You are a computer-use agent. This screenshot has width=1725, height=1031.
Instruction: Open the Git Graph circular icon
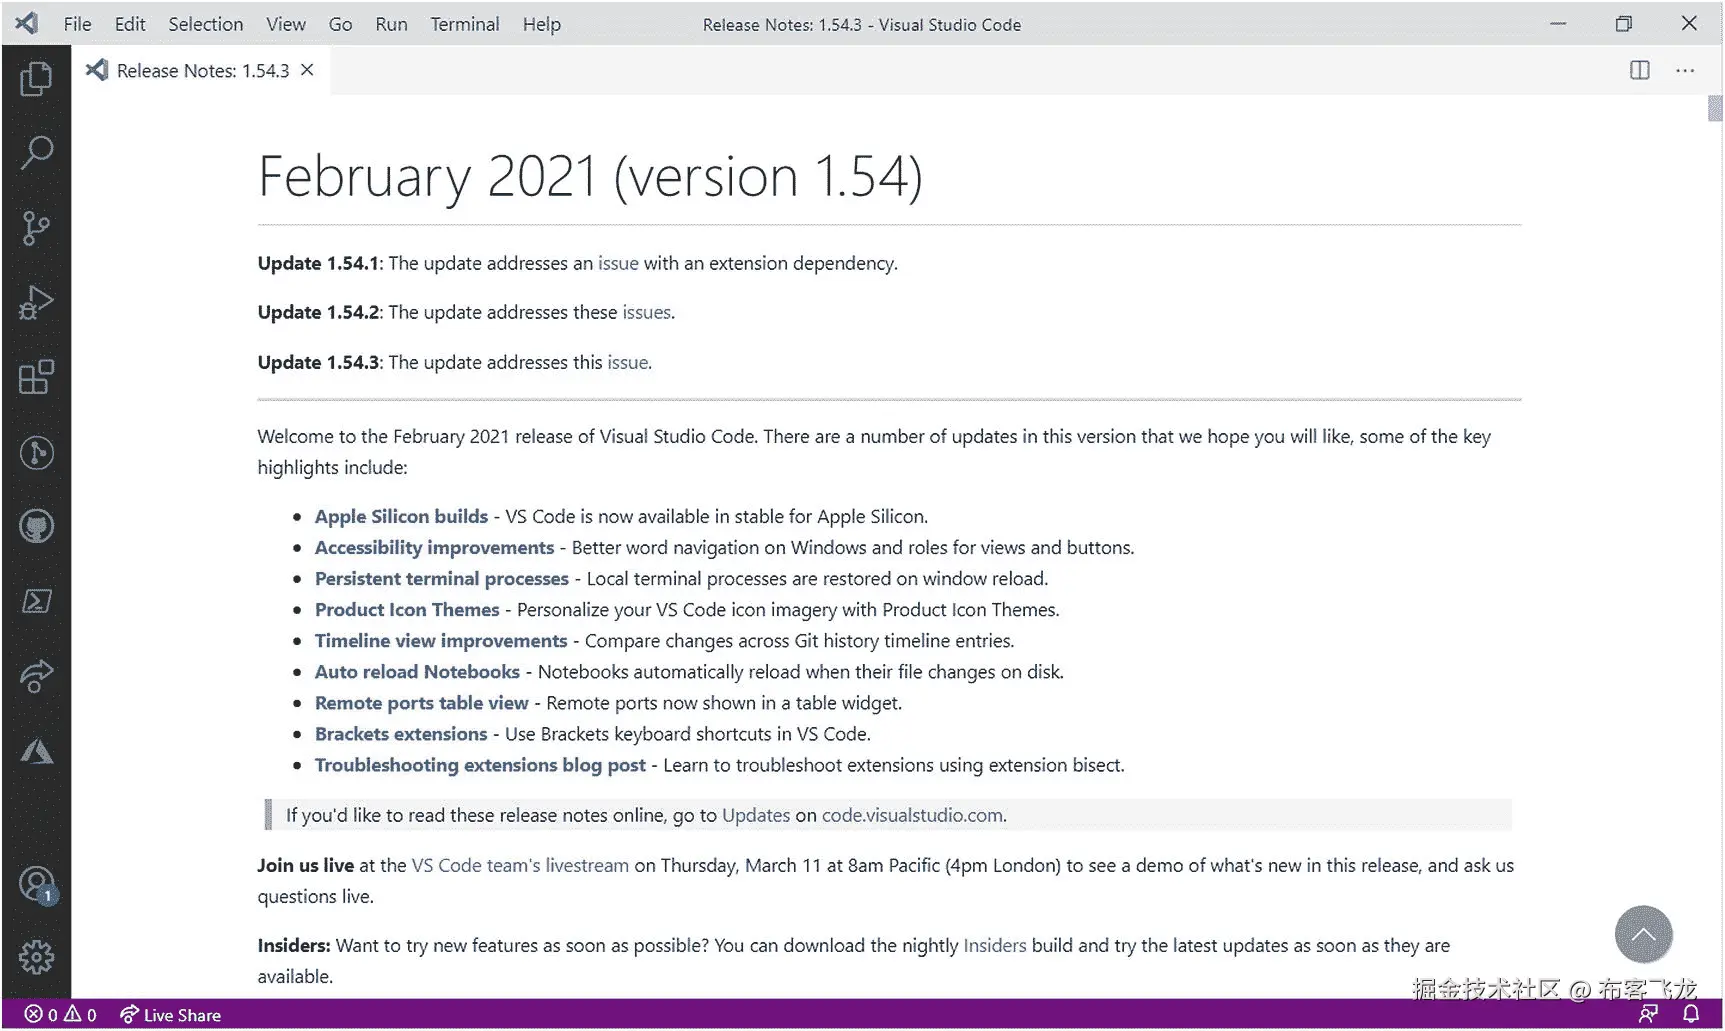36,453
